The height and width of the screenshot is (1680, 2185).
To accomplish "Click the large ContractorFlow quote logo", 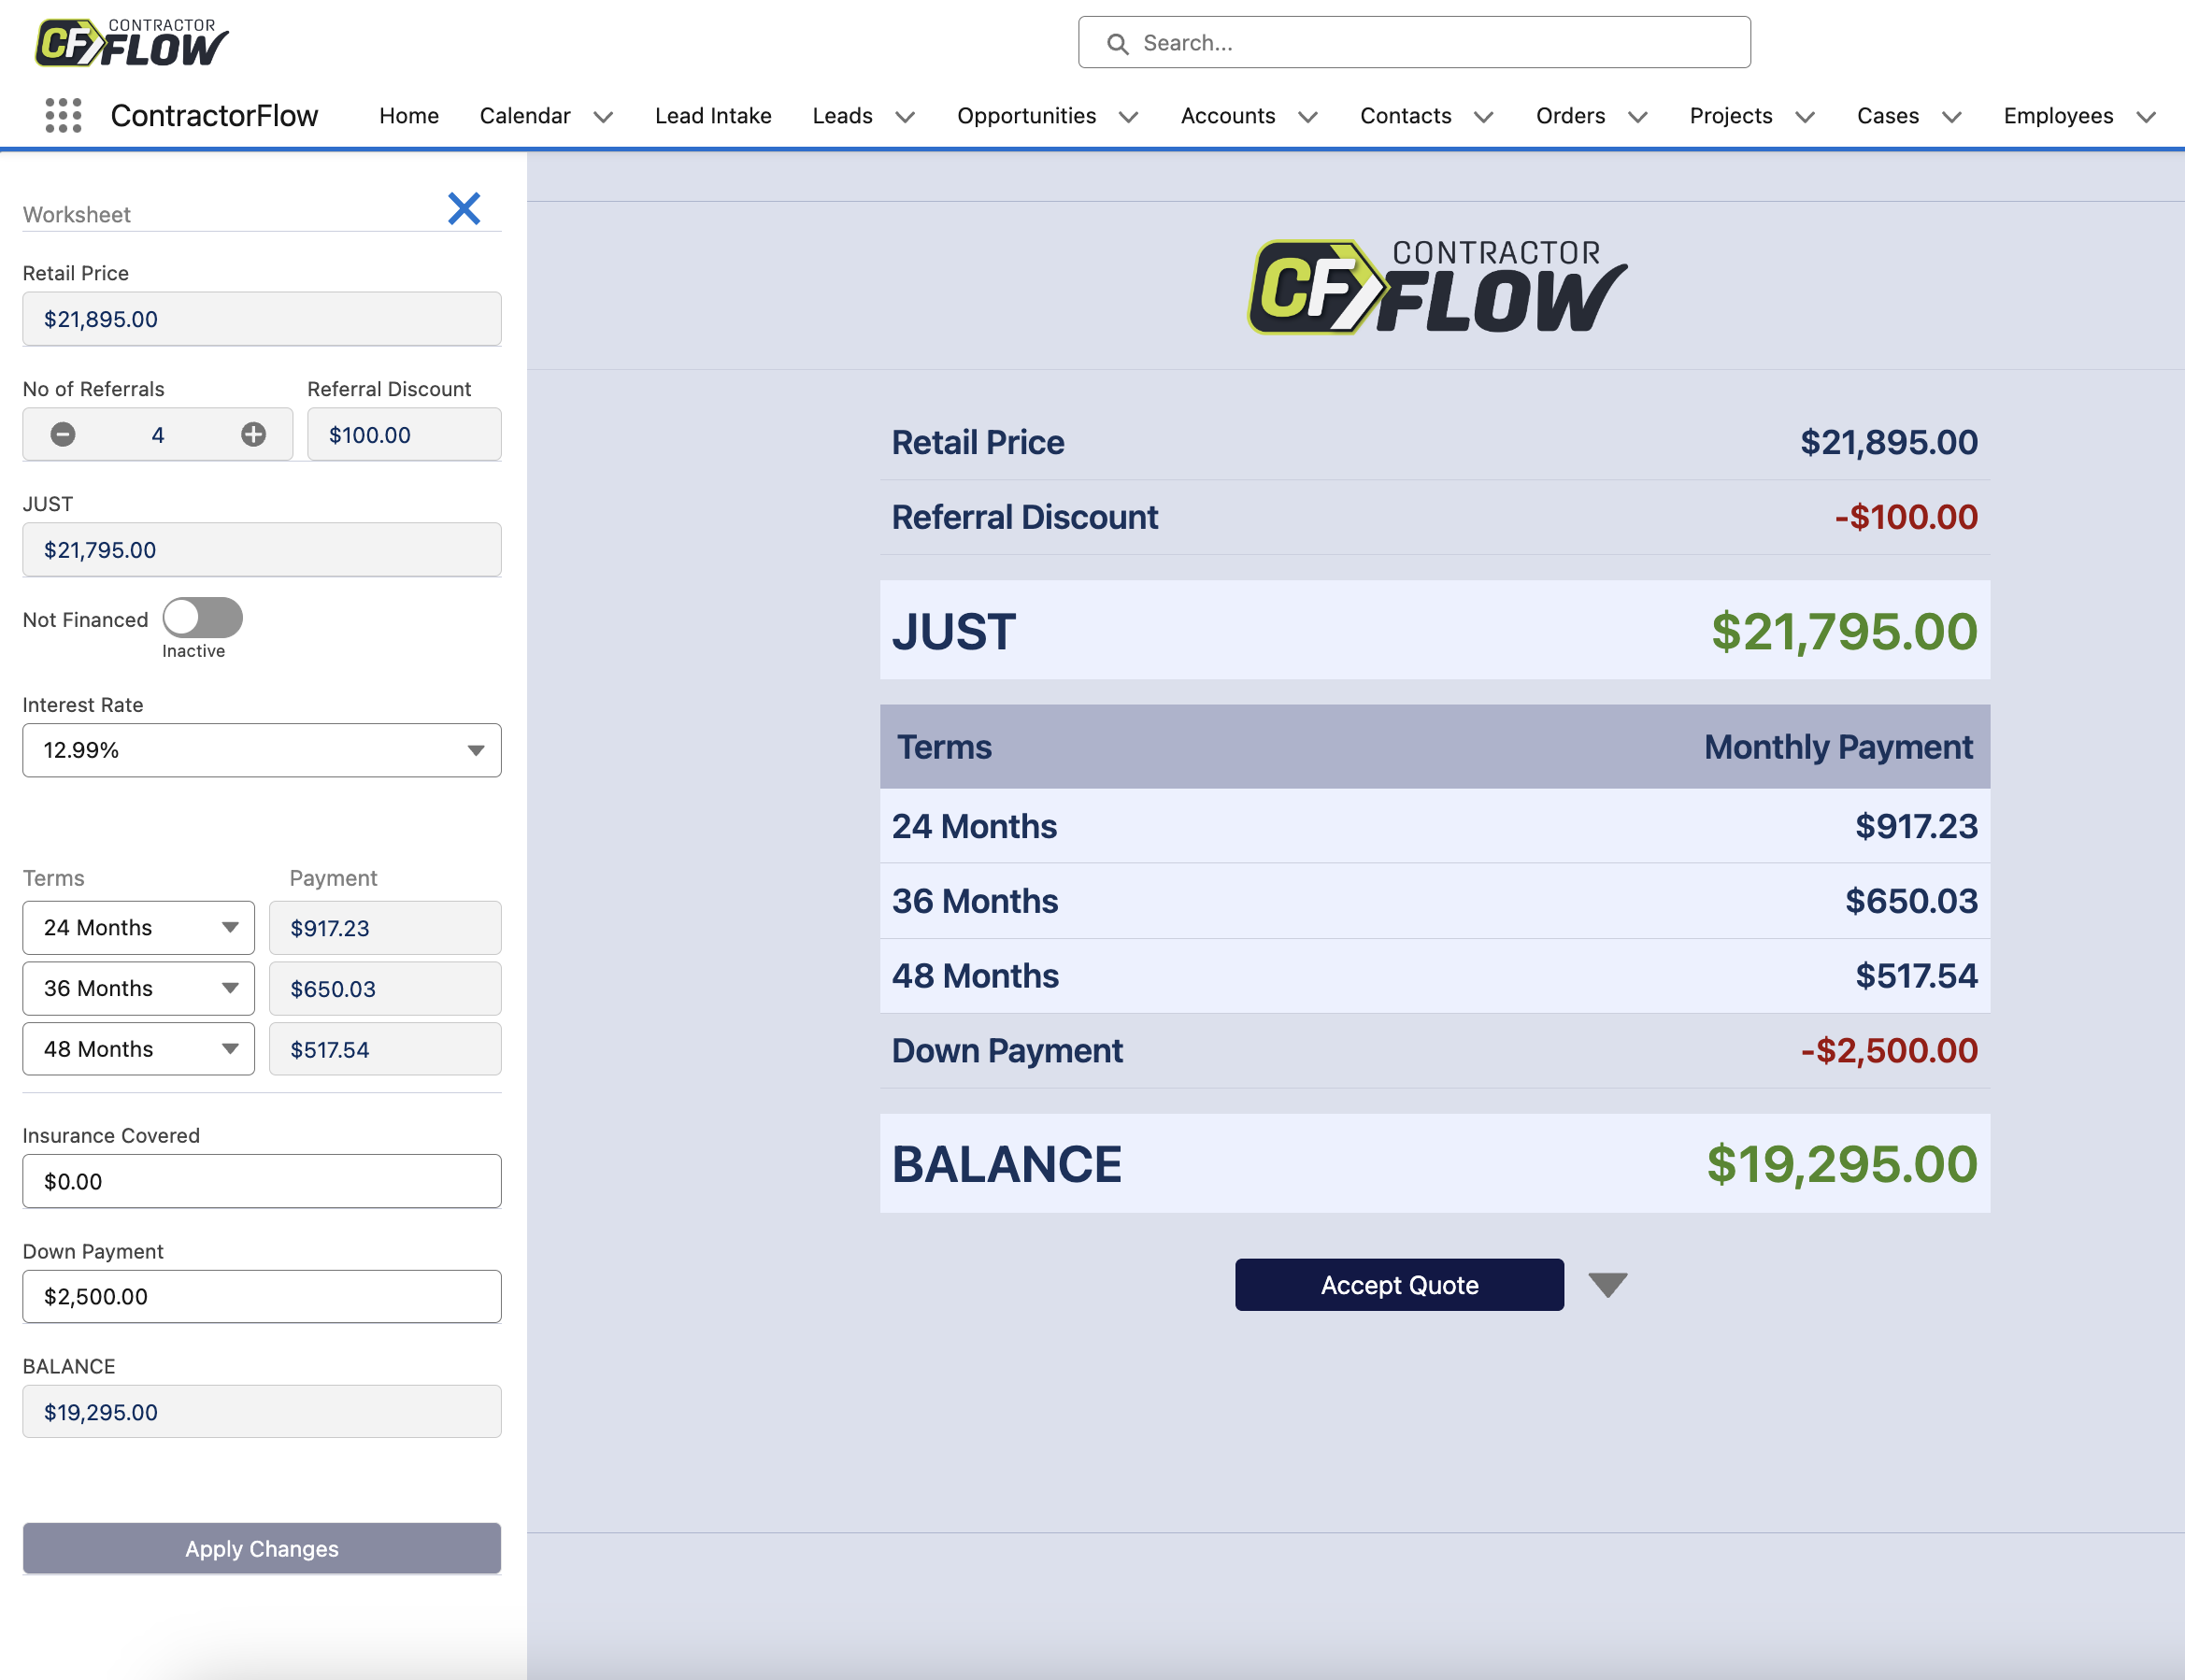I will pyautogui.click(x=1436, y=287).
